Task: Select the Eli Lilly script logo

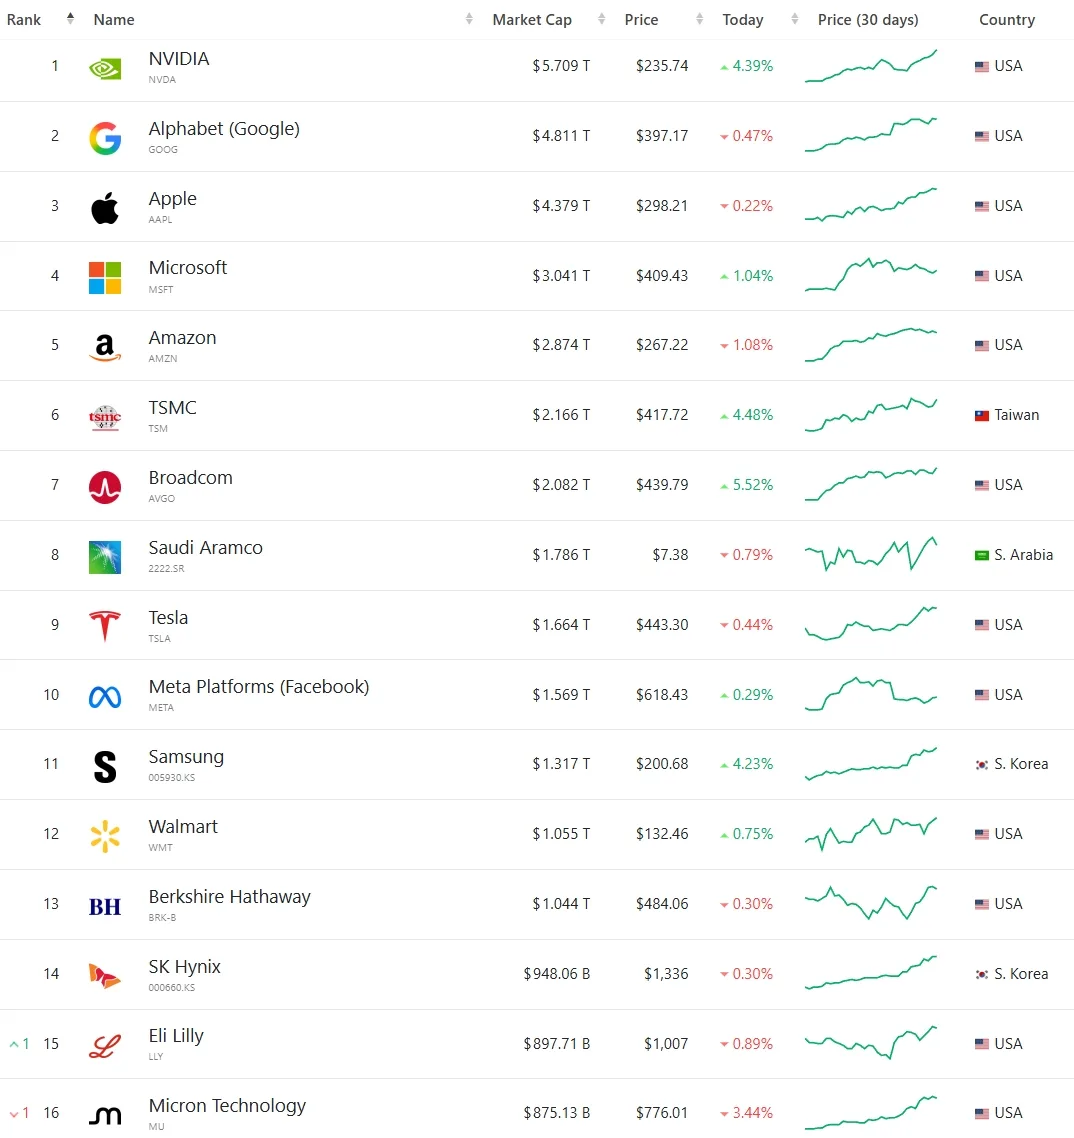Action: [105, 1046]
